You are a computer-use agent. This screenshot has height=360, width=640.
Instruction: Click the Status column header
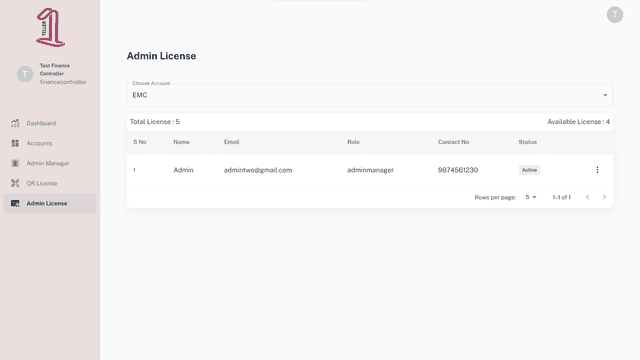(528, 142)
